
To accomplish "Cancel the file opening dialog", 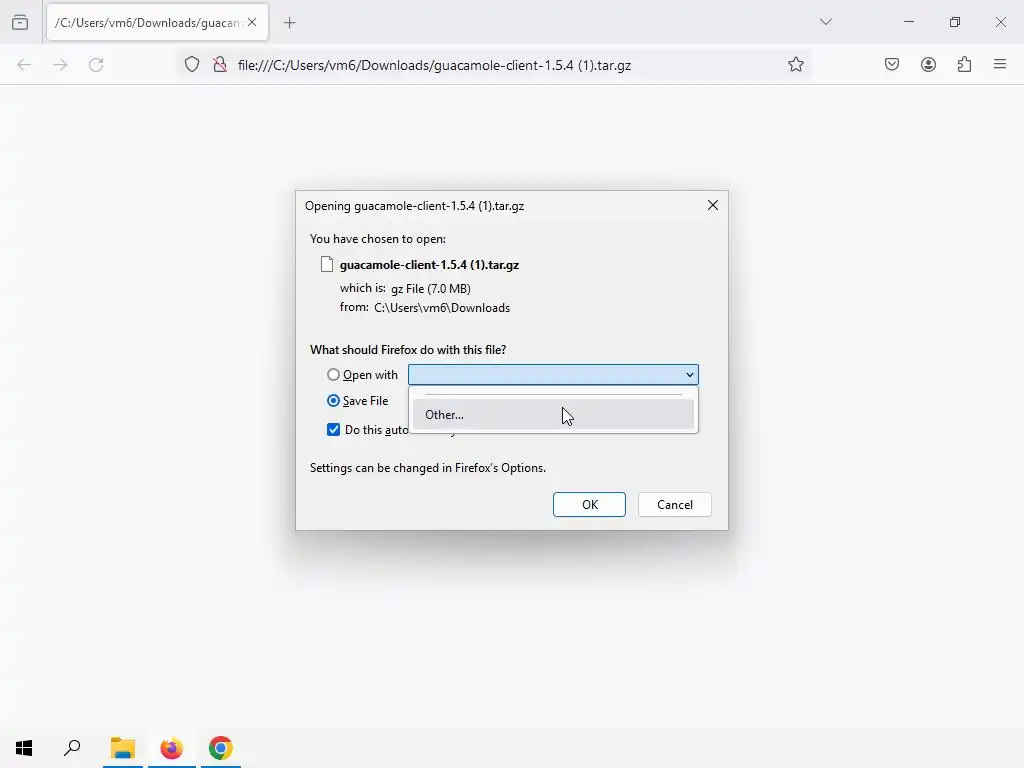I will [675, 505].
